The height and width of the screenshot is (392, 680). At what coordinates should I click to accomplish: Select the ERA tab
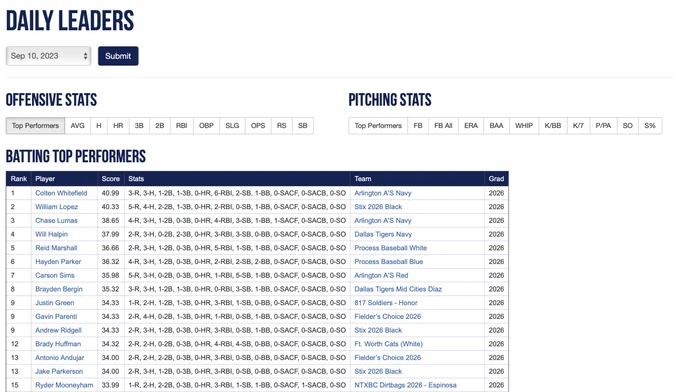471,126
